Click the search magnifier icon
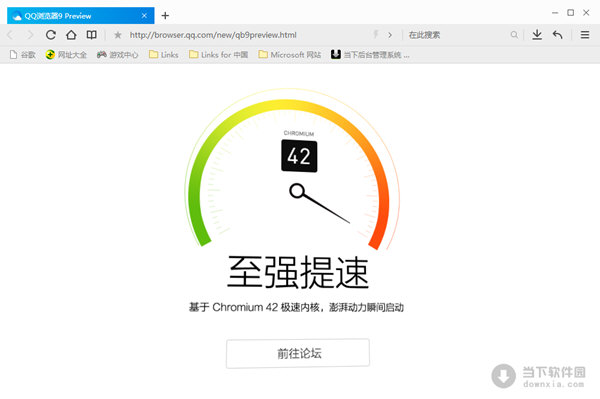 click(x=514, y=35)
